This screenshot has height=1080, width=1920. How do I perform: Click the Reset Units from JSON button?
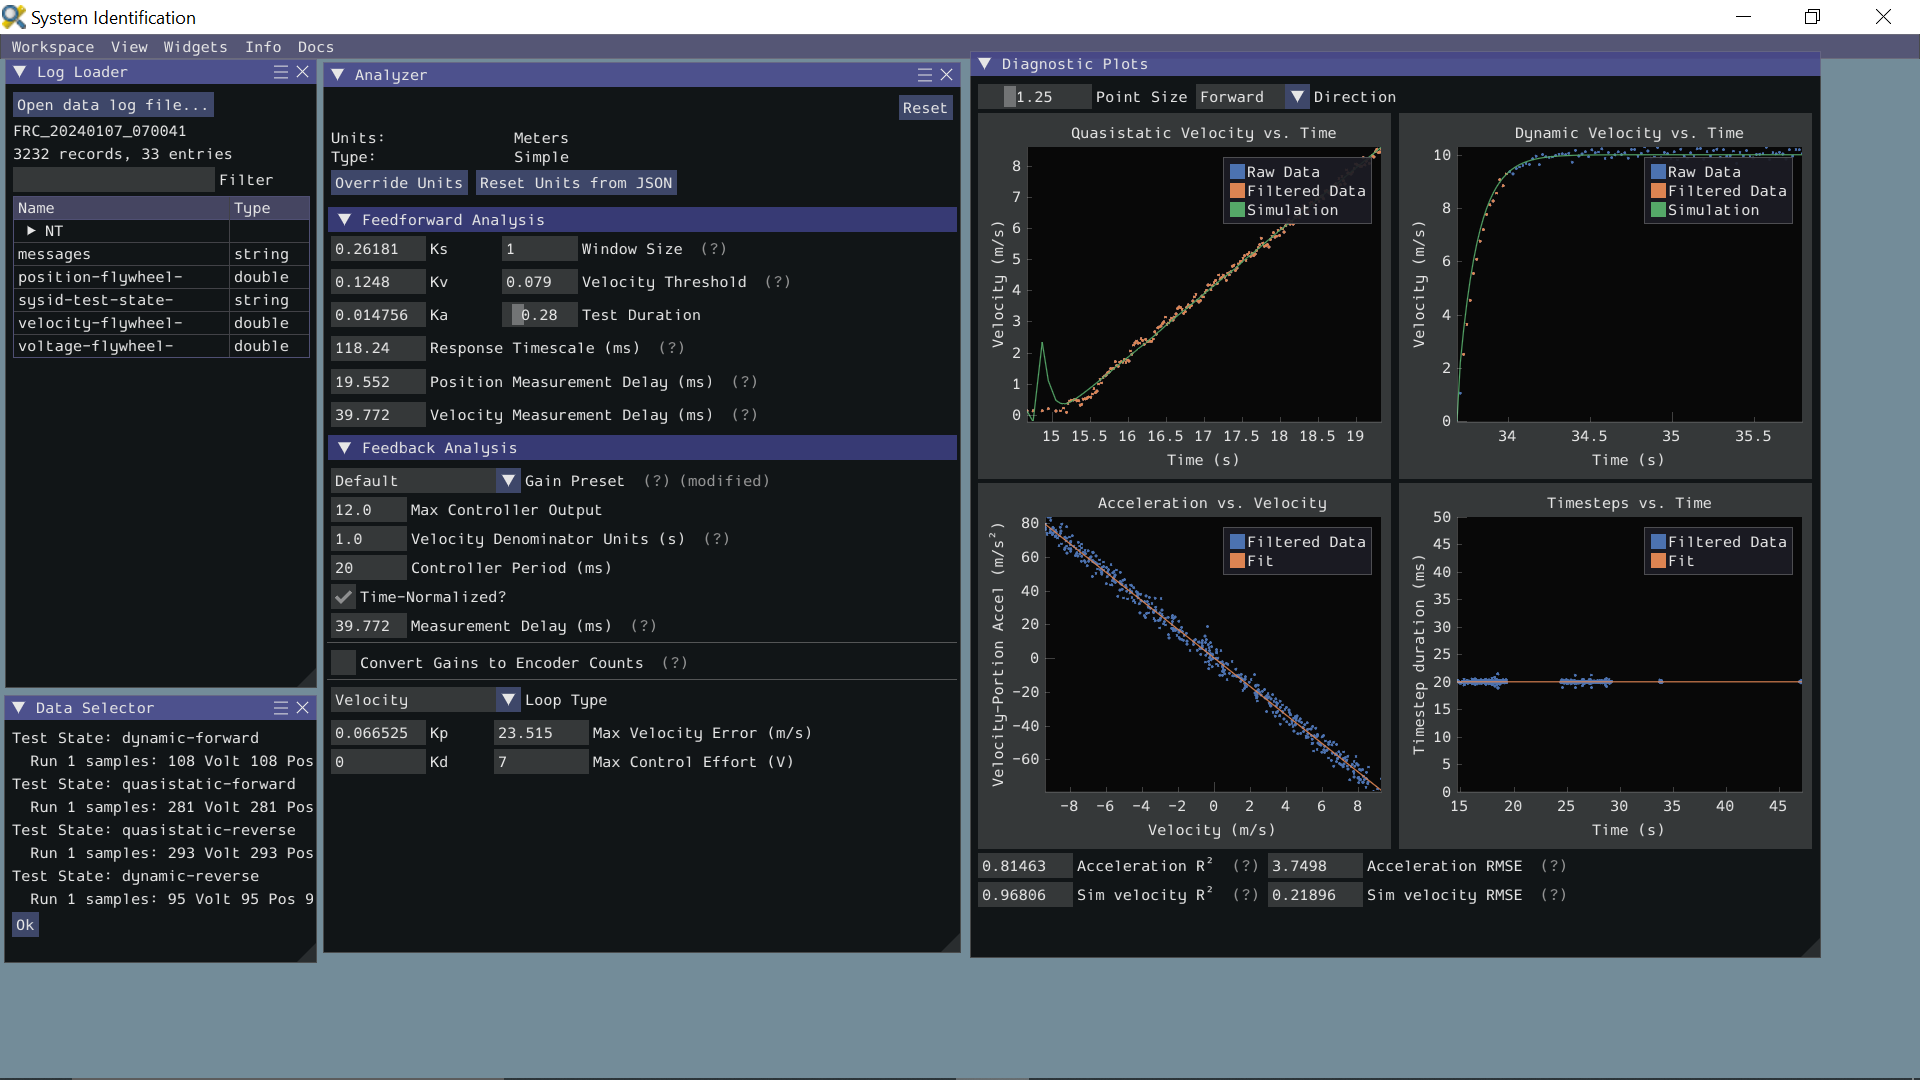click(576, 182)
